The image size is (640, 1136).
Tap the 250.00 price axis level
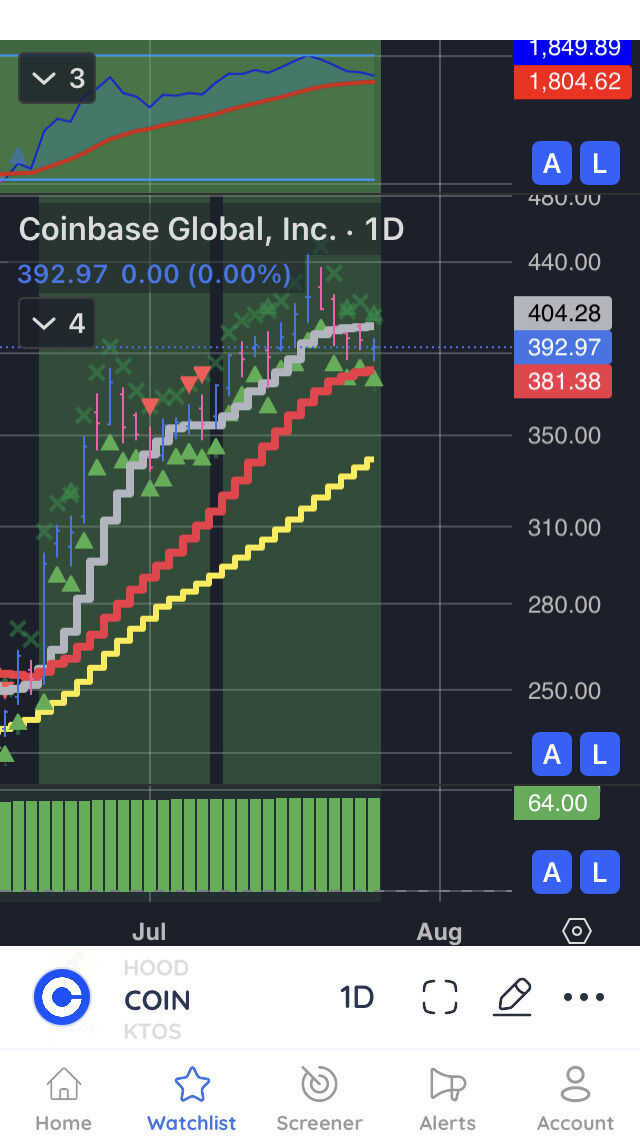(565, 690)
